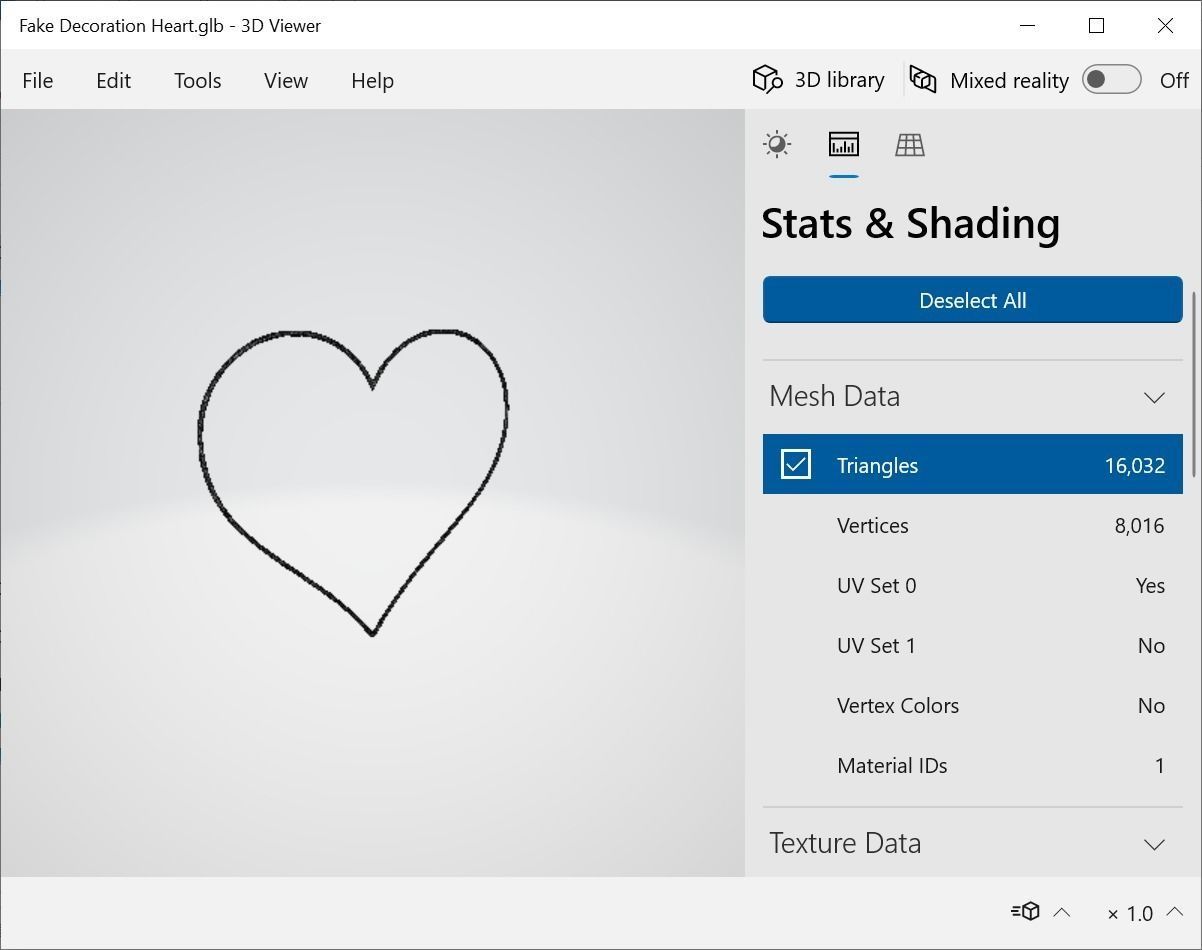Screen dimensions: 1202x950
Task: Expand the animation options chevron
Action: tap(1063, 912)
